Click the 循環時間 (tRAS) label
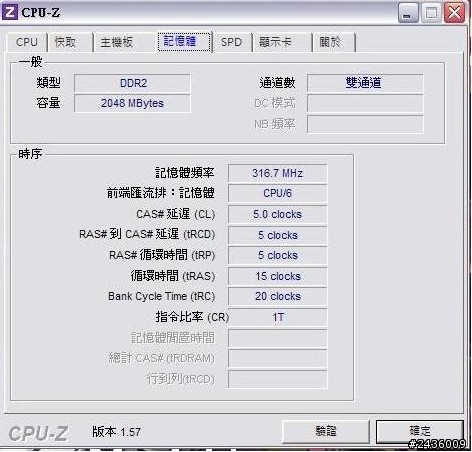The width and height of the screenshot is (472, 452). 173,276
